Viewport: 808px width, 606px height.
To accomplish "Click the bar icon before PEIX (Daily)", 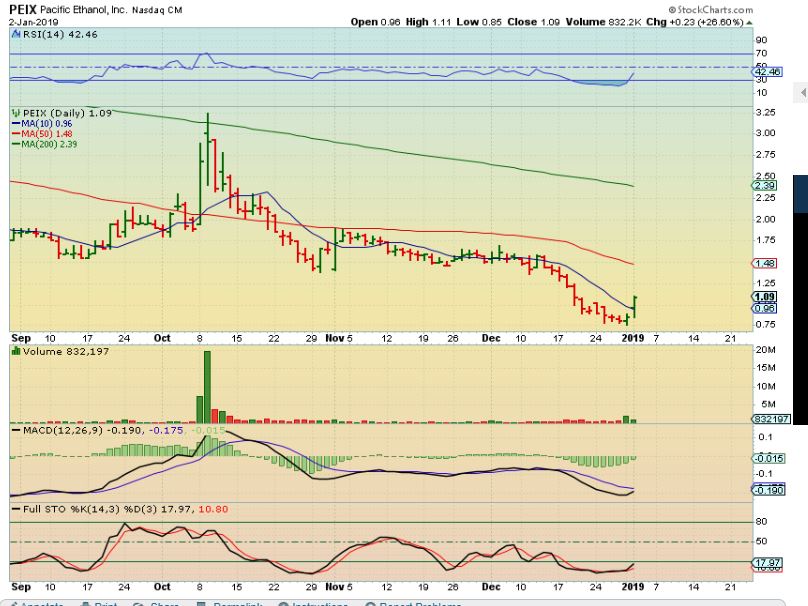I will coord(16,113).
